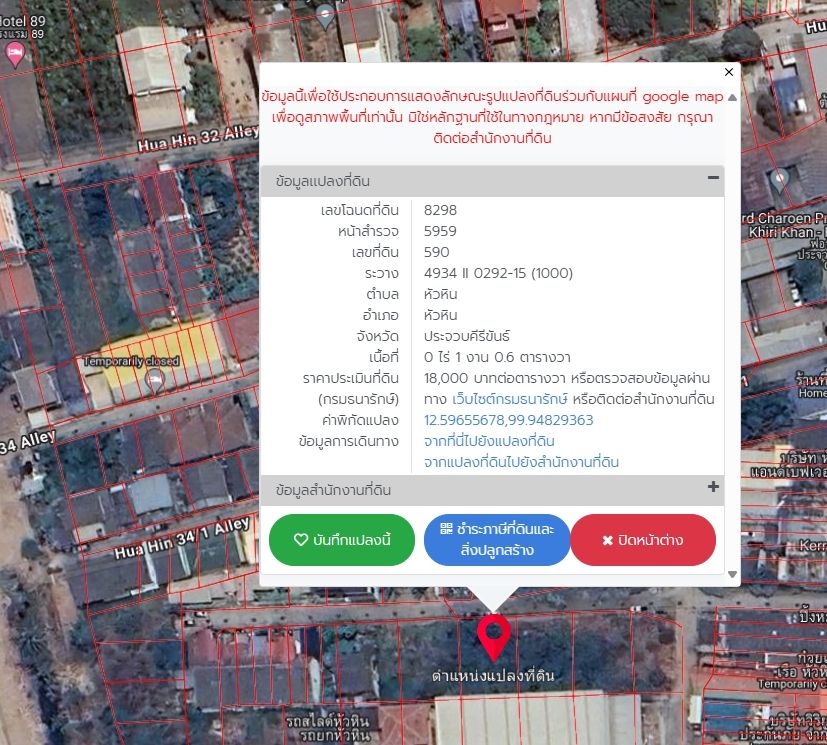Click the blue ชำระภาษีที่ดินและสิ่งปลูกสร้าง button
827x745 pixels.
coord(497,539)
